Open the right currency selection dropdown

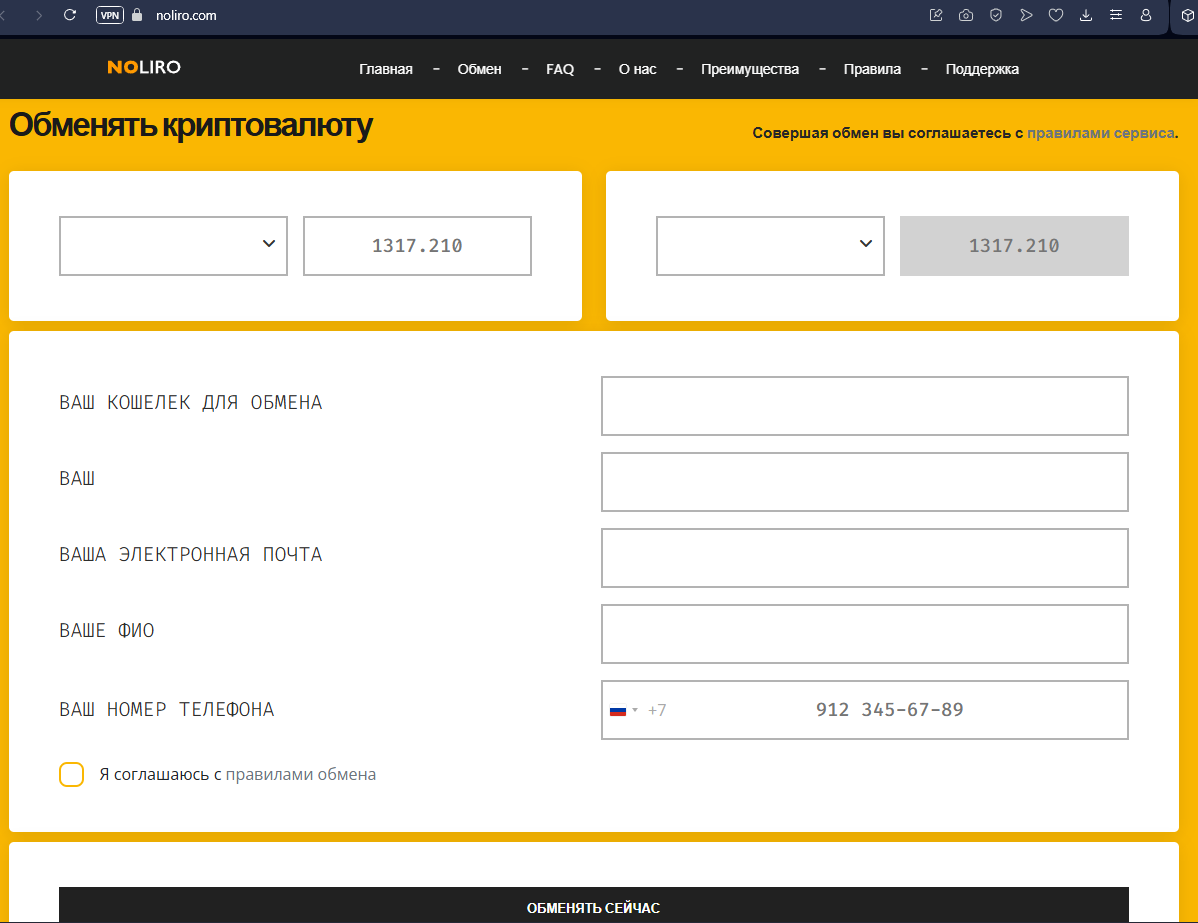pos(769,245)
